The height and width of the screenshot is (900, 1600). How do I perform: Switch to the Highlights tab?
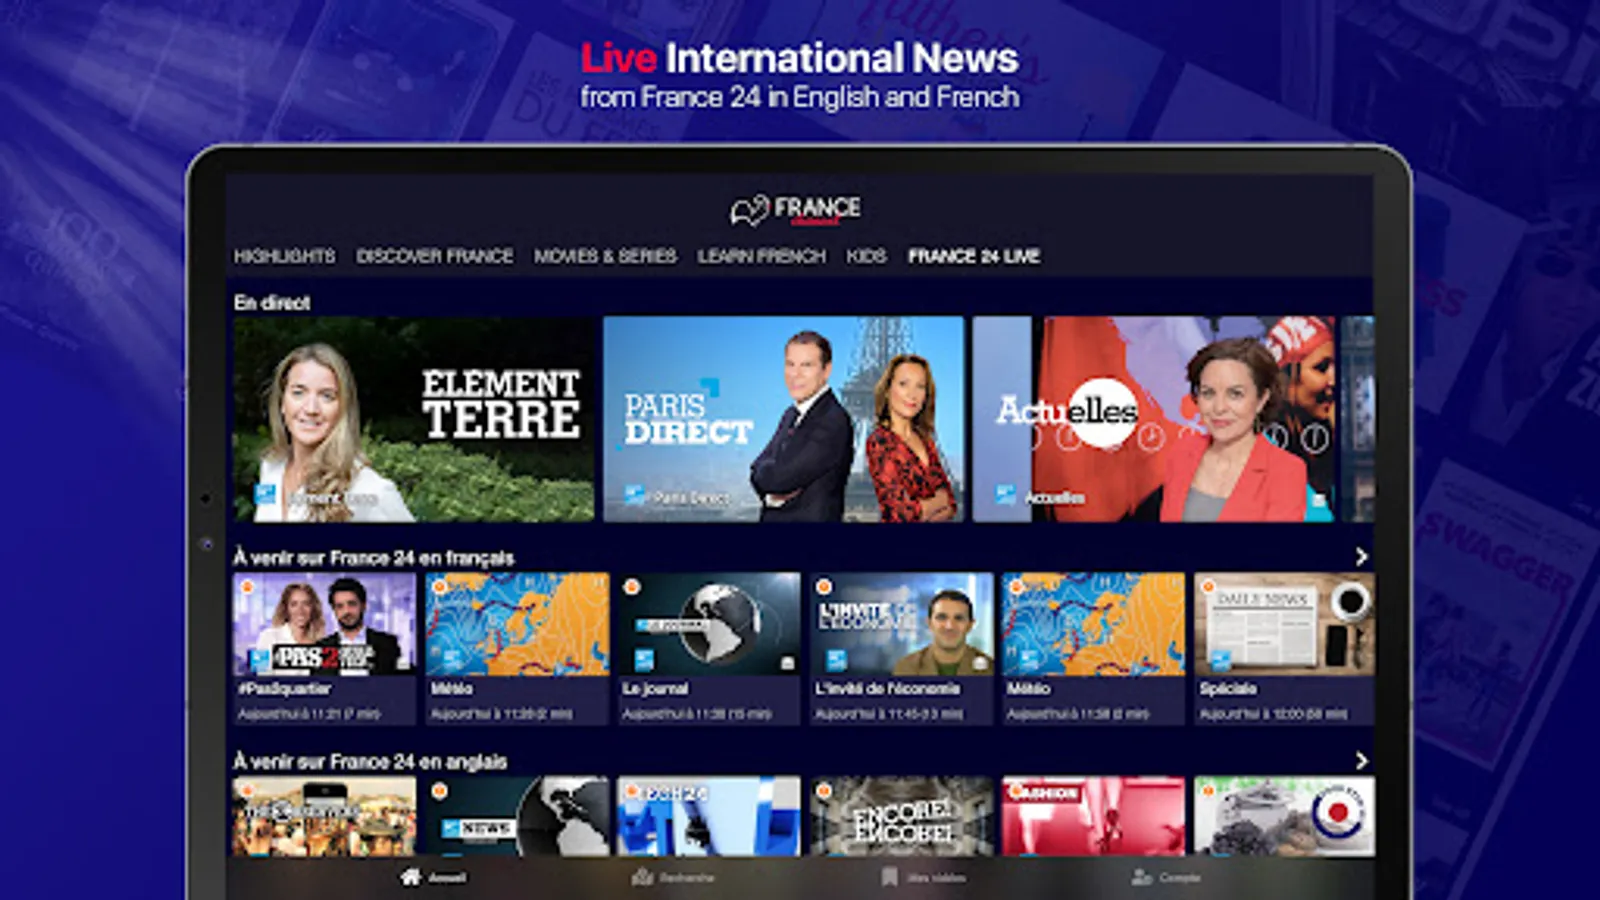tap(285, 256)
